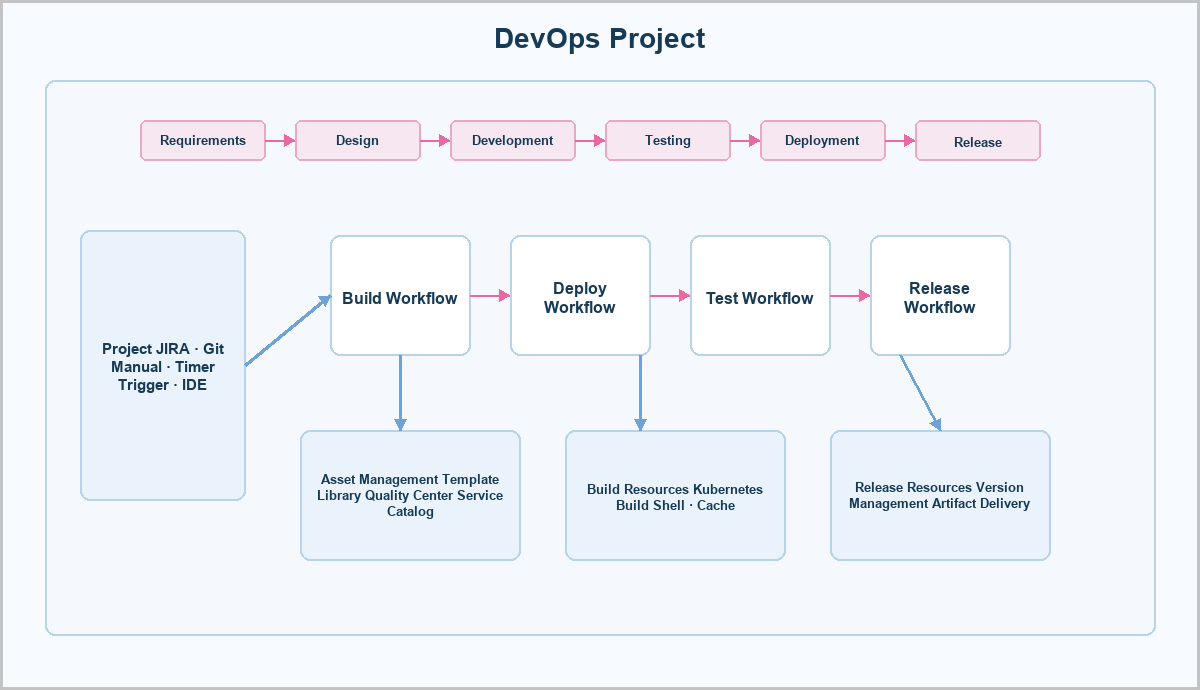Select the Testing stage box
The image size is (1200, 690).
click(x=668, y=141)
